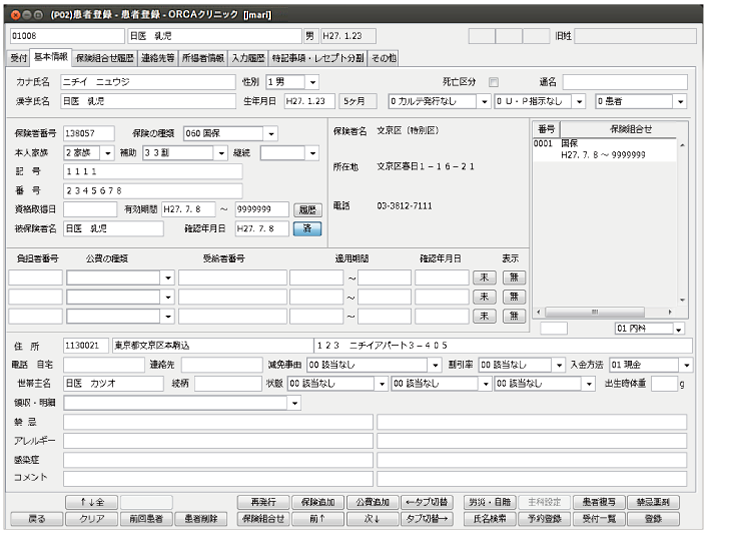
Task: Click the 公費追加 button
Action: (372, 502)
